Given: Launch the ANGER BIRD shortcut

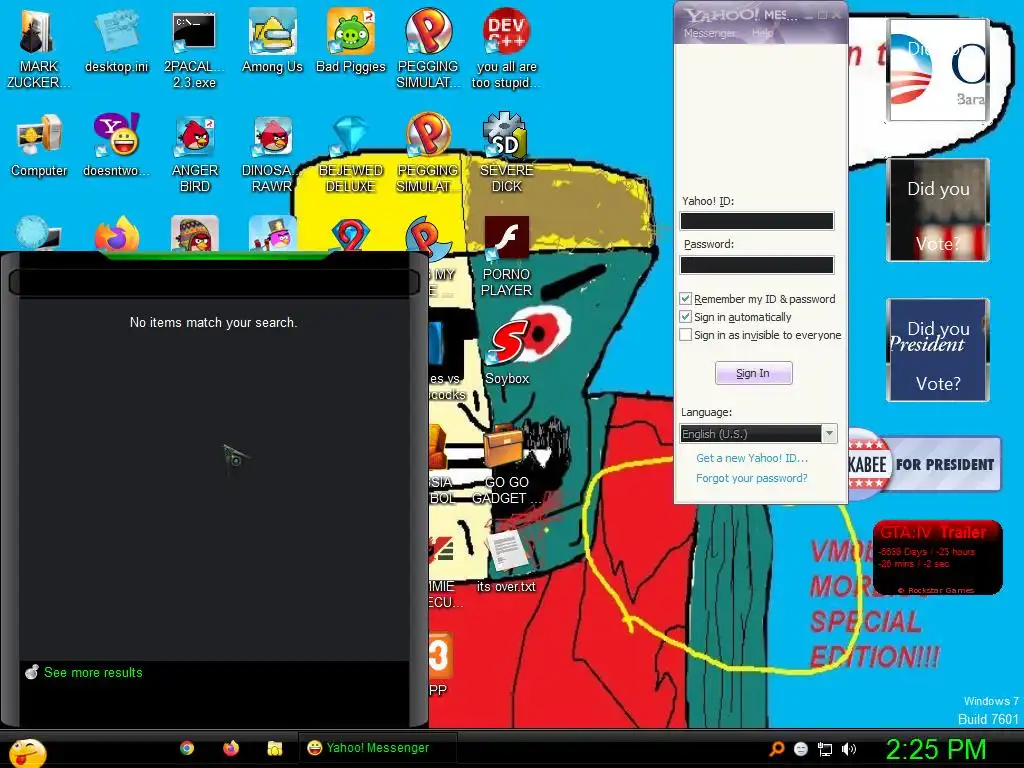Looking at the screenshot, I should point(195,153).
